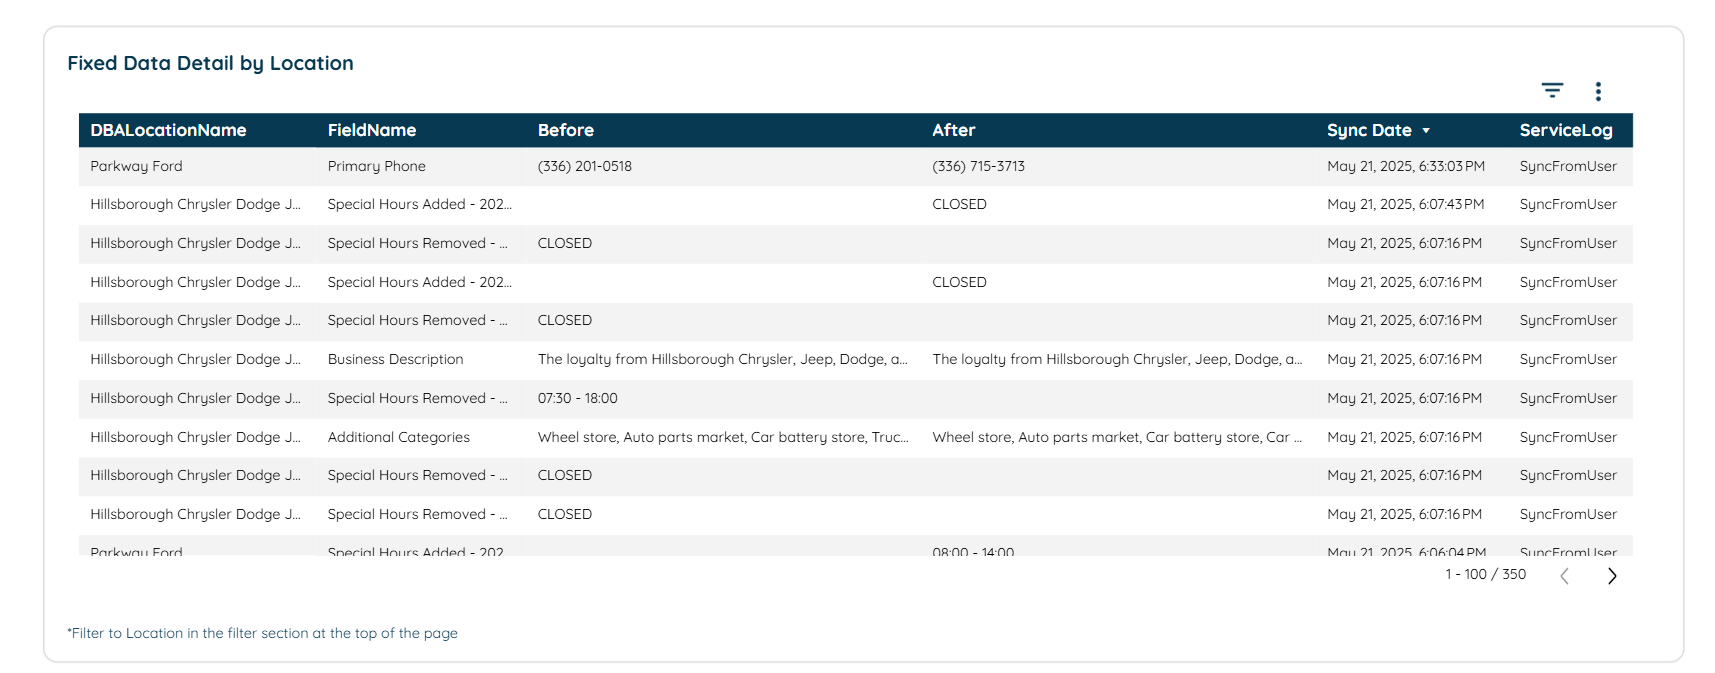Select the Additional Categories field cell

(x=399, y=437)
